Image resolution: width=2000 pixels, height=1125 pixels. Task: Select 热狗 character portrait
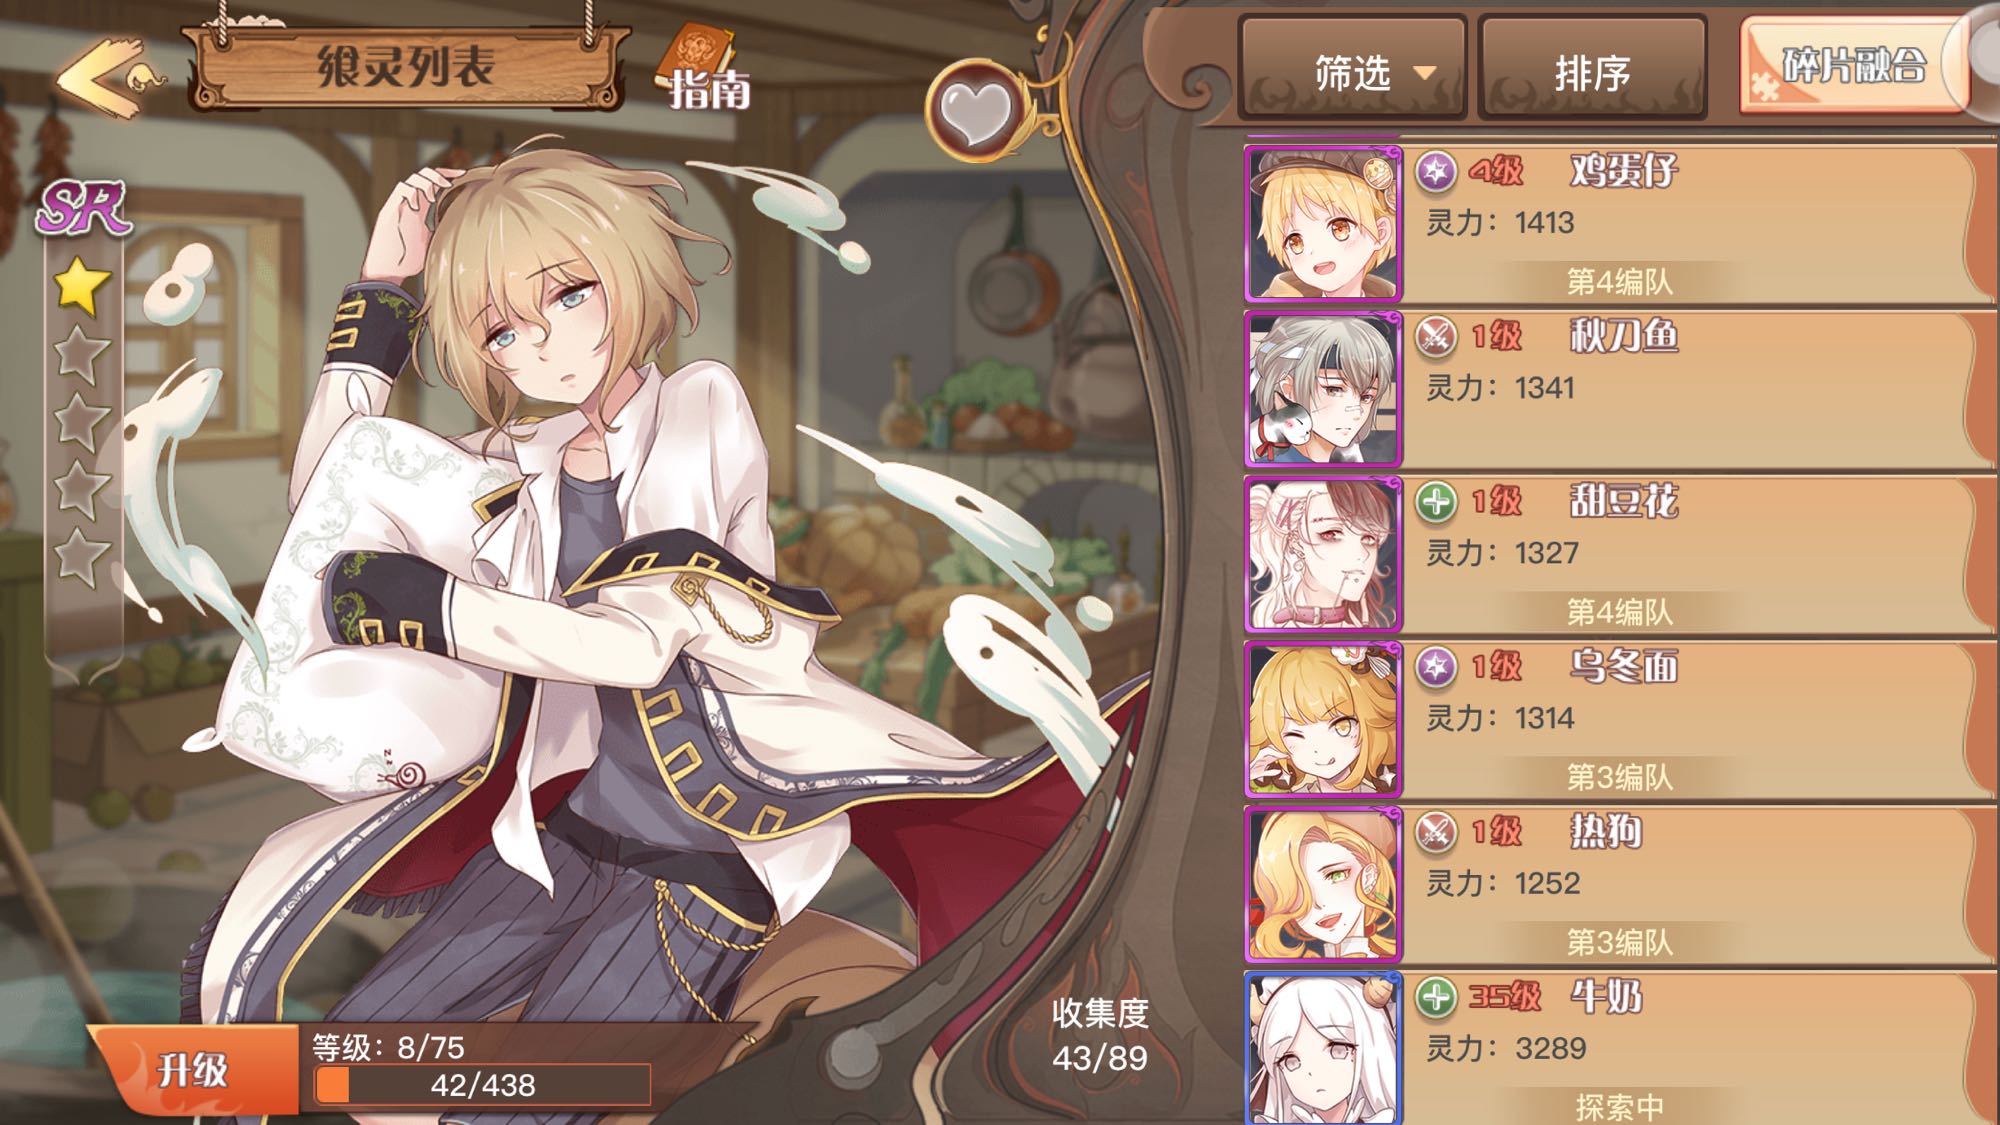point(1323,883)
